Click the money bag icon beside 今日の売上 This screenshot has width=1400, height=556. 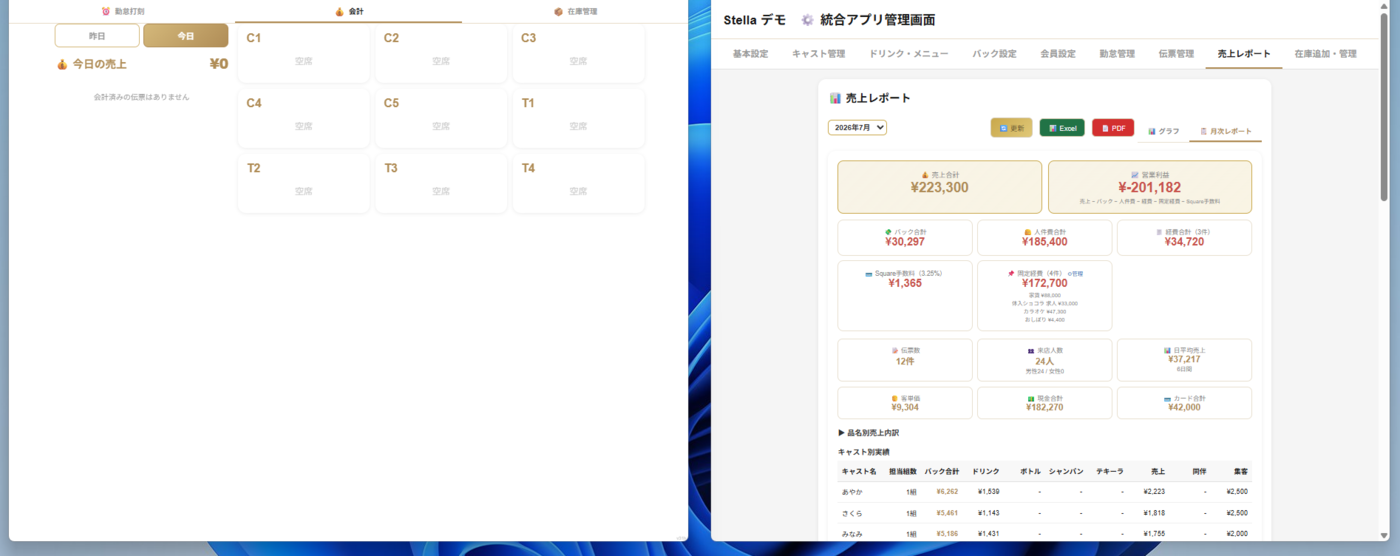click(x=62, y=65)
